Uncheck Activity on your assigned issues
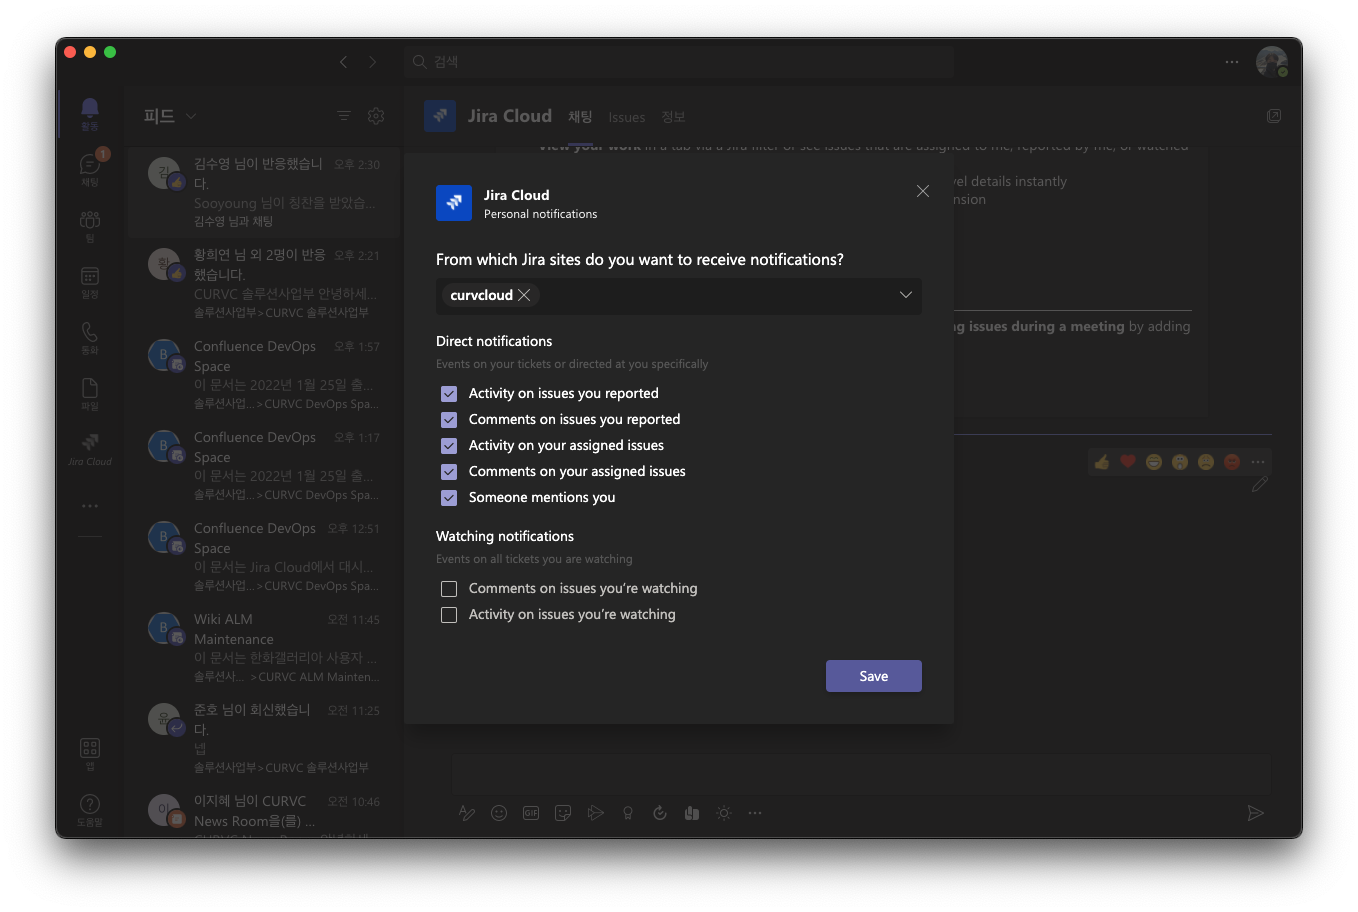This screenshot has height=912, width=1358. (449, 446)
